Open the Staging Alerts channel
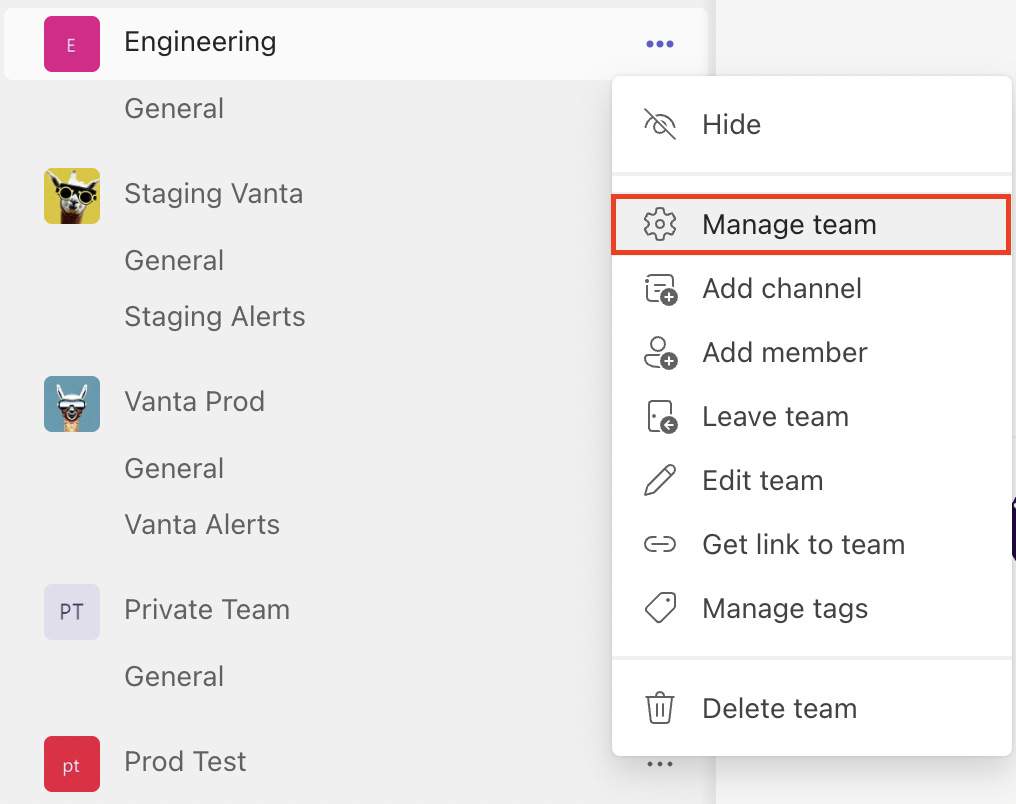Screen dimensions: 1016x804 [214, 317]
